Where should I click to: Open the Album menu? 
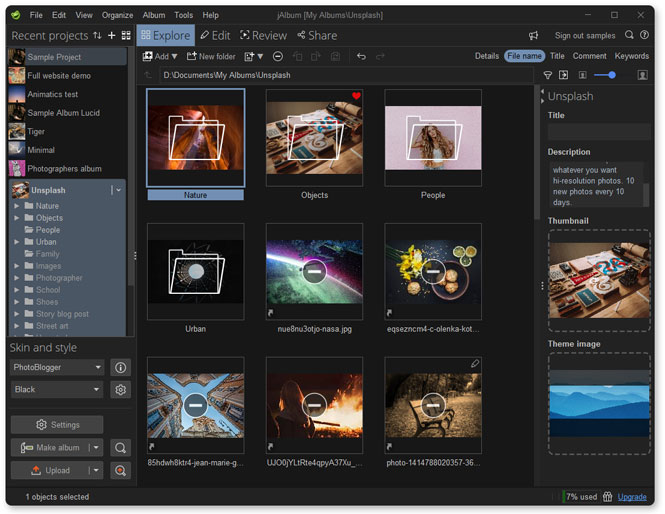(153, 15)
